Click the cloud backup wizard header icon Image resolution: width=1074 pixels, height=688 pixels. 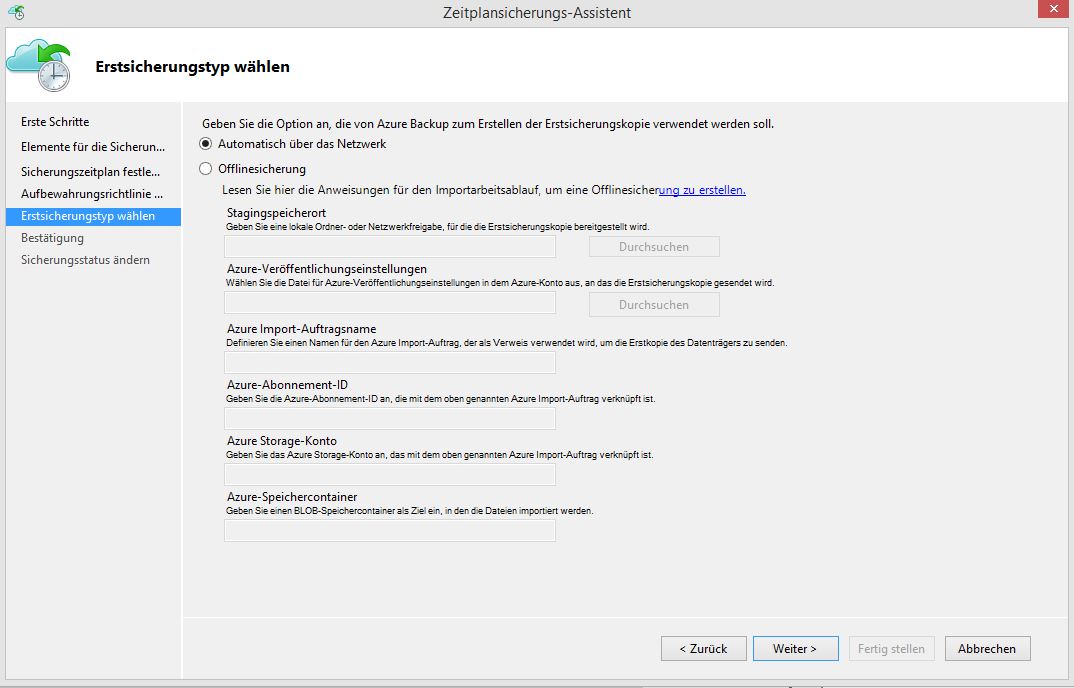[x=38, y=62]
